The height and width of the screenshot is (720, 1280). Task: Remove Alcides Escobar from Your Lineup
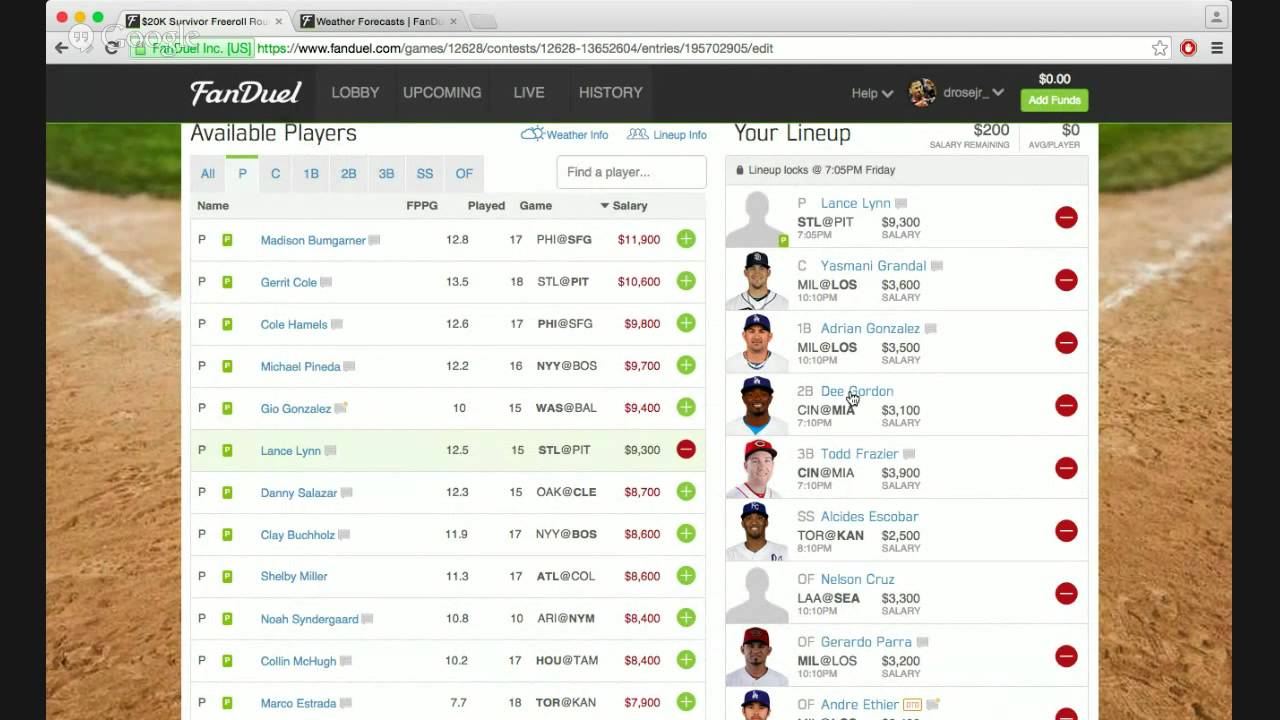tap(1066, 531)
